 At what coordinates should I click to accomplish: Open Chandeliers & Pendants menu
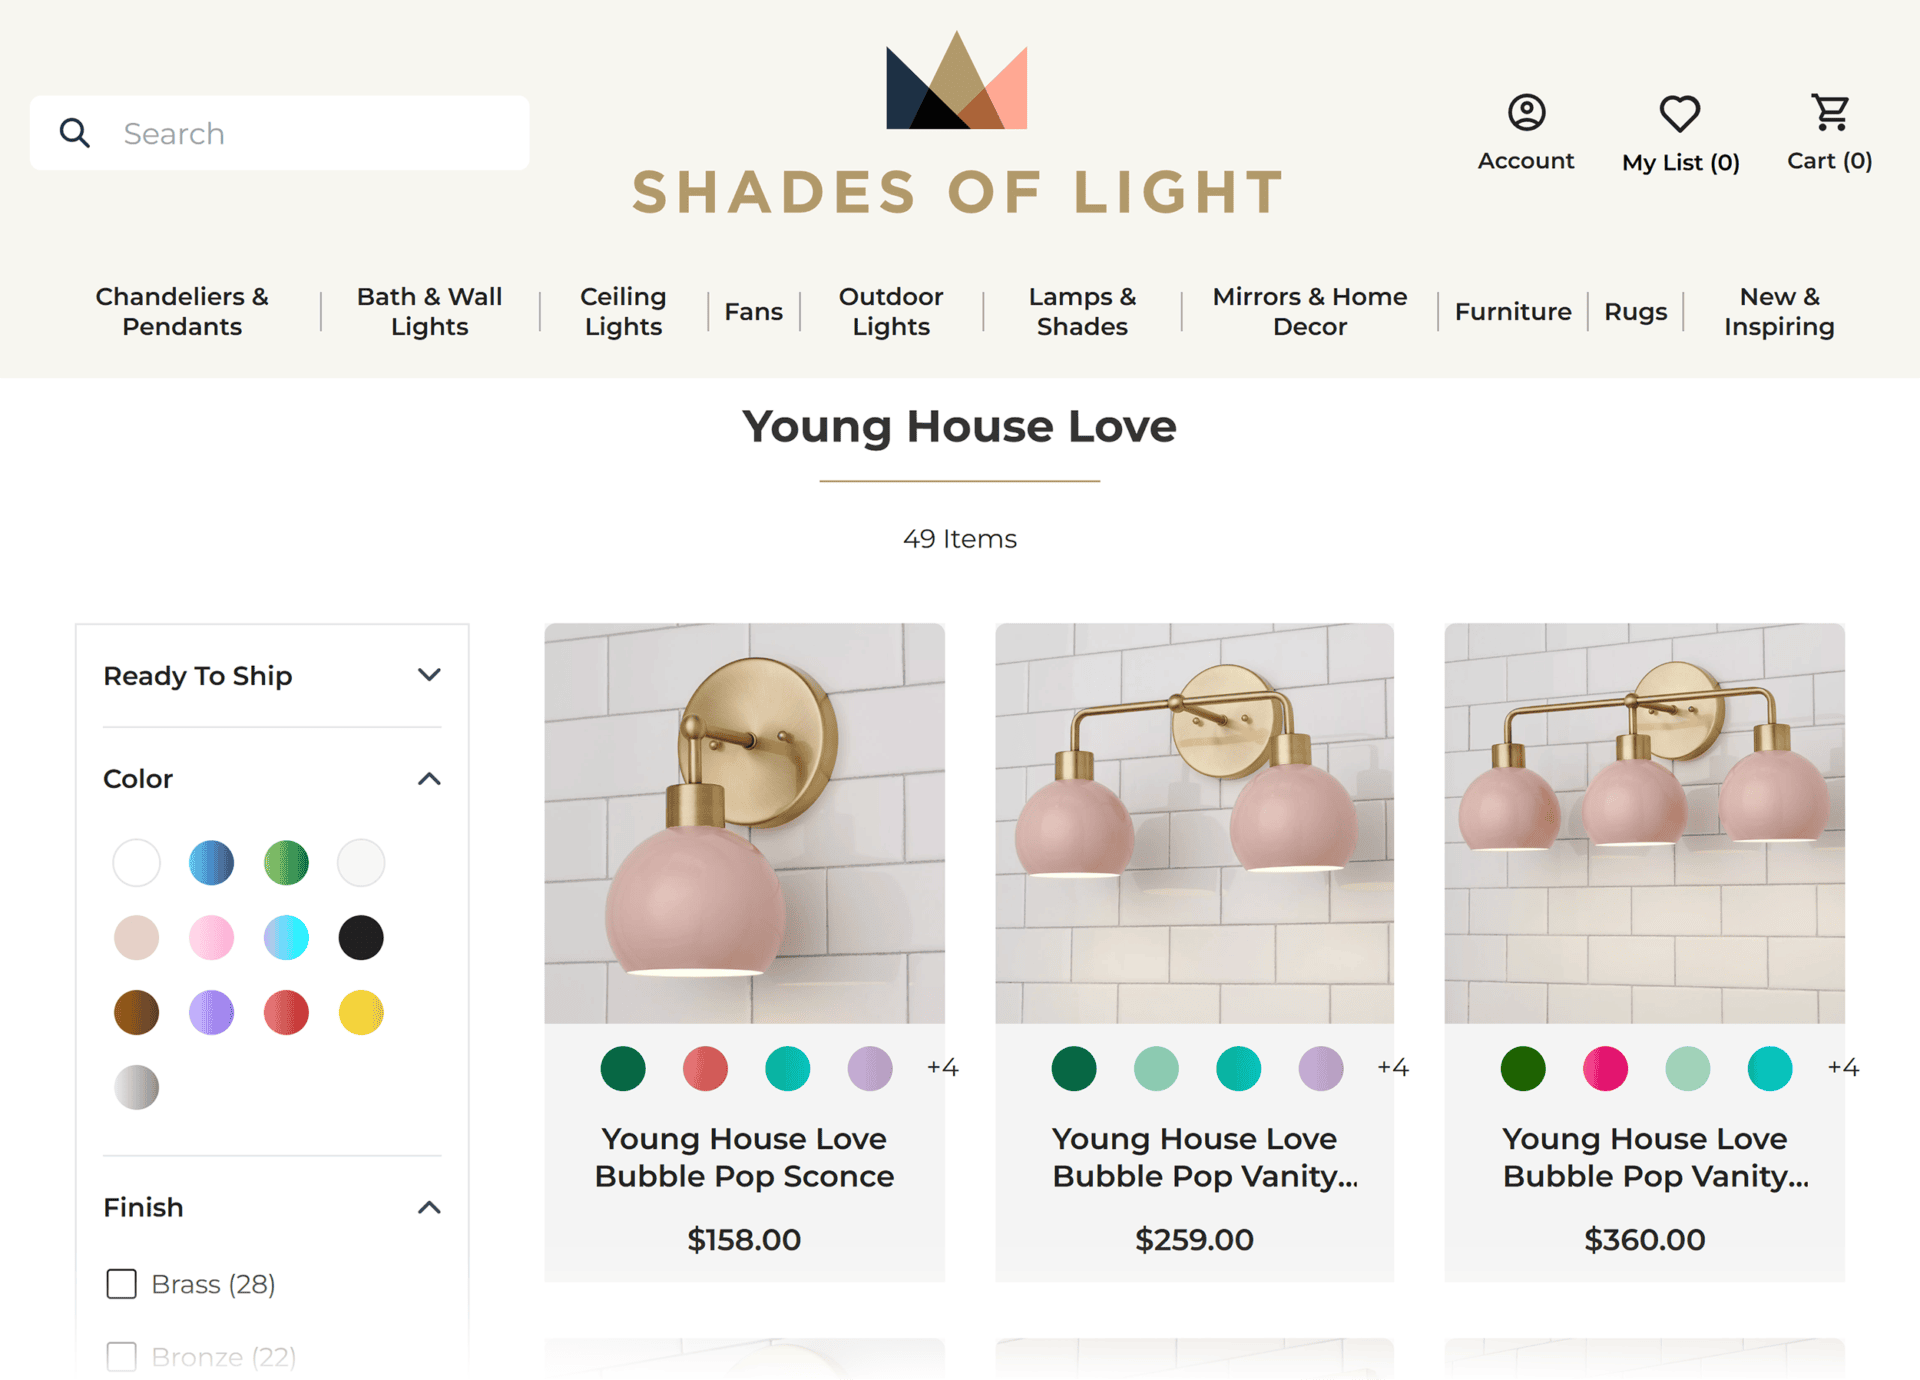pos(182,312)
